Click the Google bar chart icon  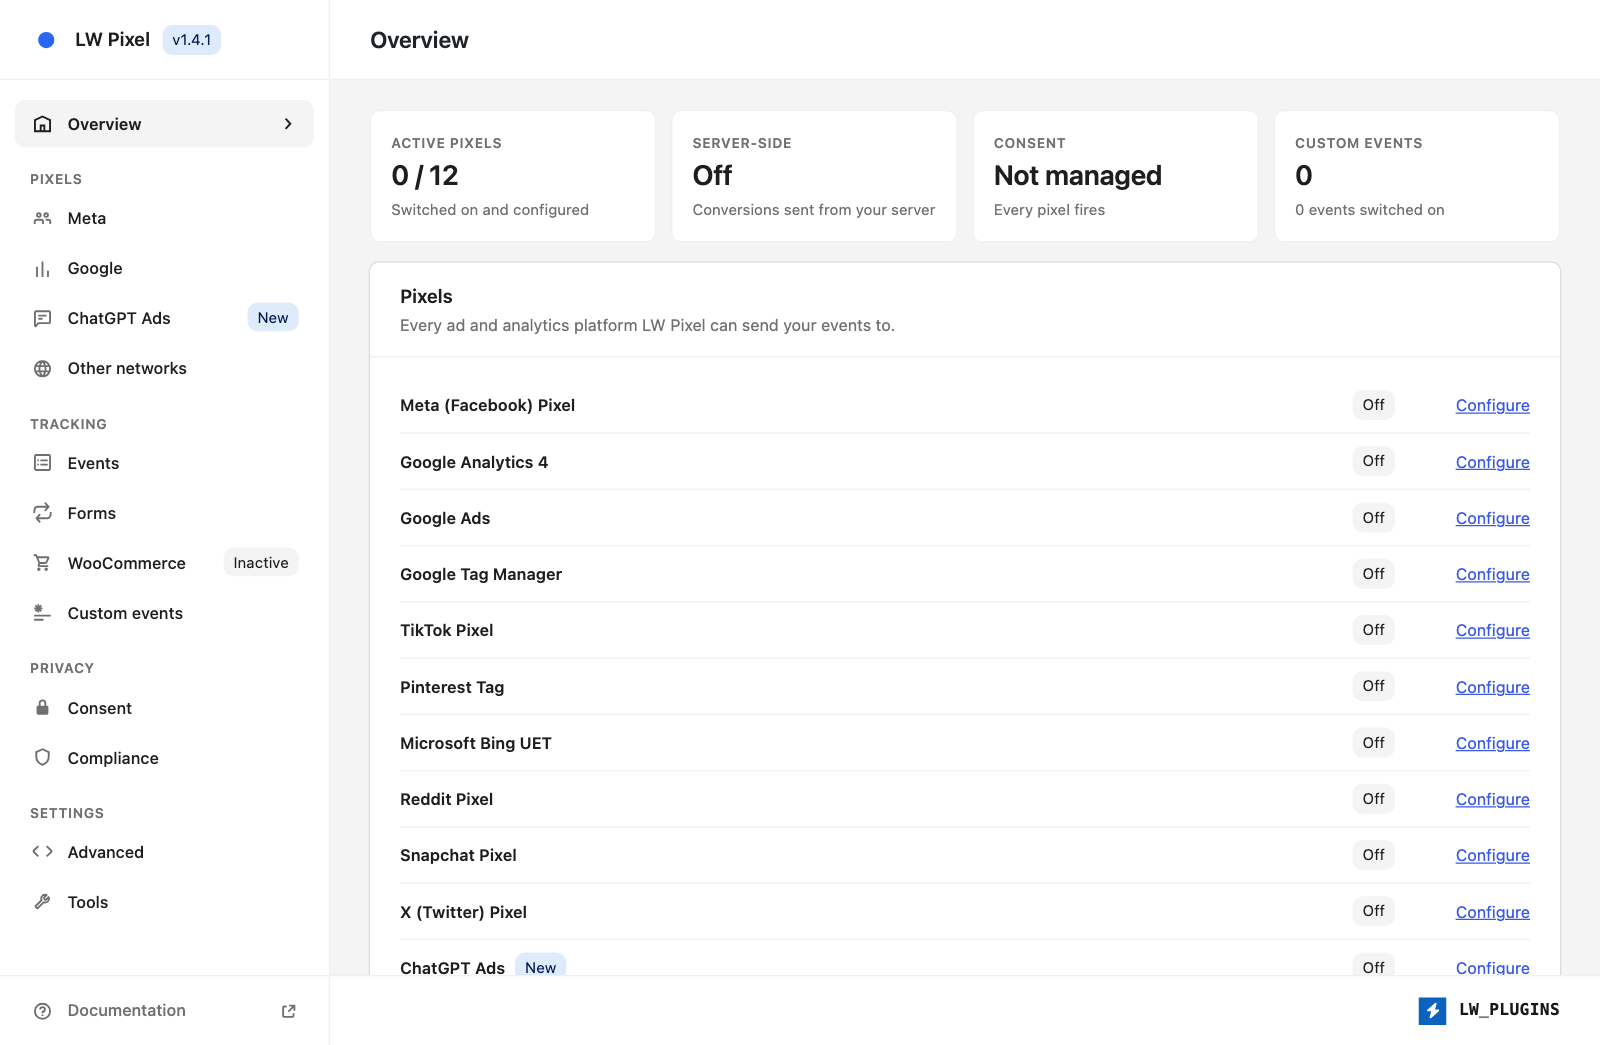pyautogui.click(x=42, y=268)
